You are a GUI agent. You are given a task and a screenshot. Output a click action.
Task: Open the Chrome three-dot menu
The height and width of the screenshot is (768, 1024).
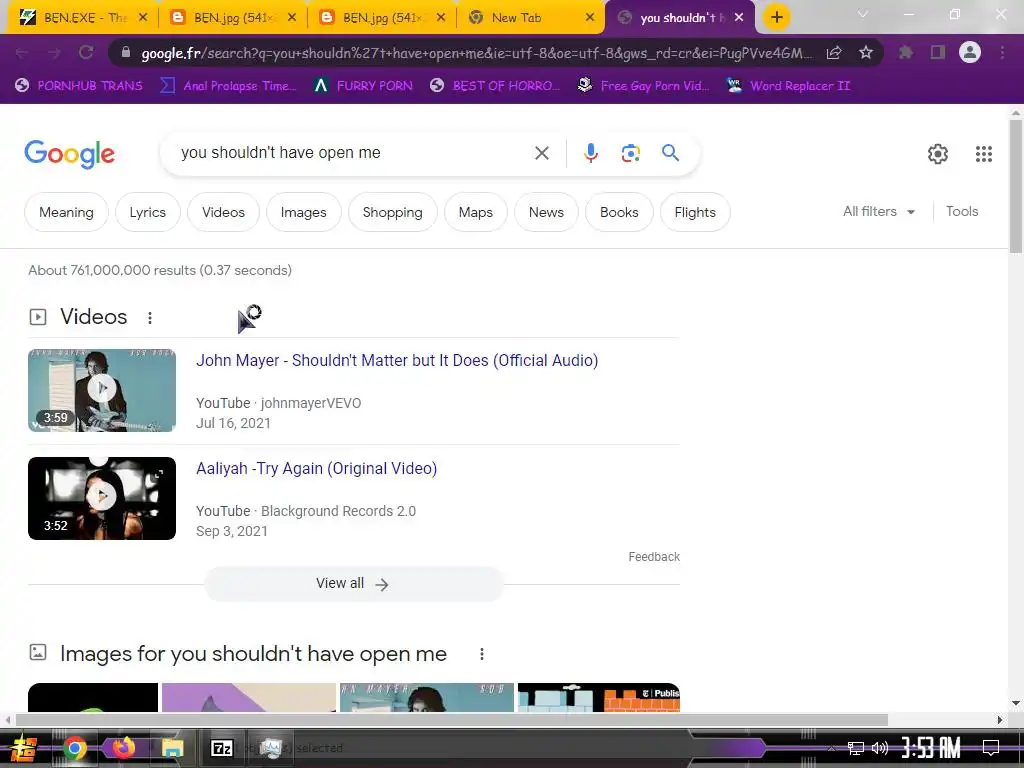click(x=1002, y=53)
